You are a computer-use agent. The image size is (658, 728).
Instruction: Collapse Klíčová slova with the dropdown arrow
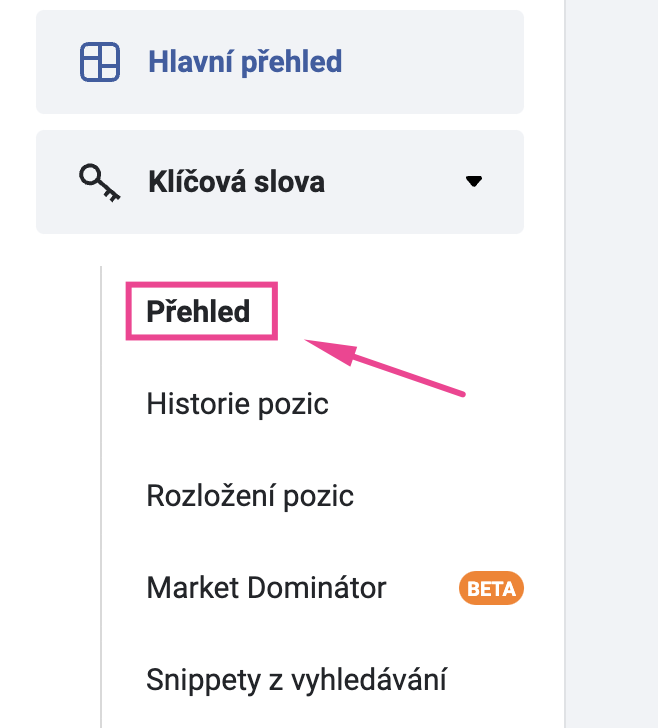click(x=474, y=181)
